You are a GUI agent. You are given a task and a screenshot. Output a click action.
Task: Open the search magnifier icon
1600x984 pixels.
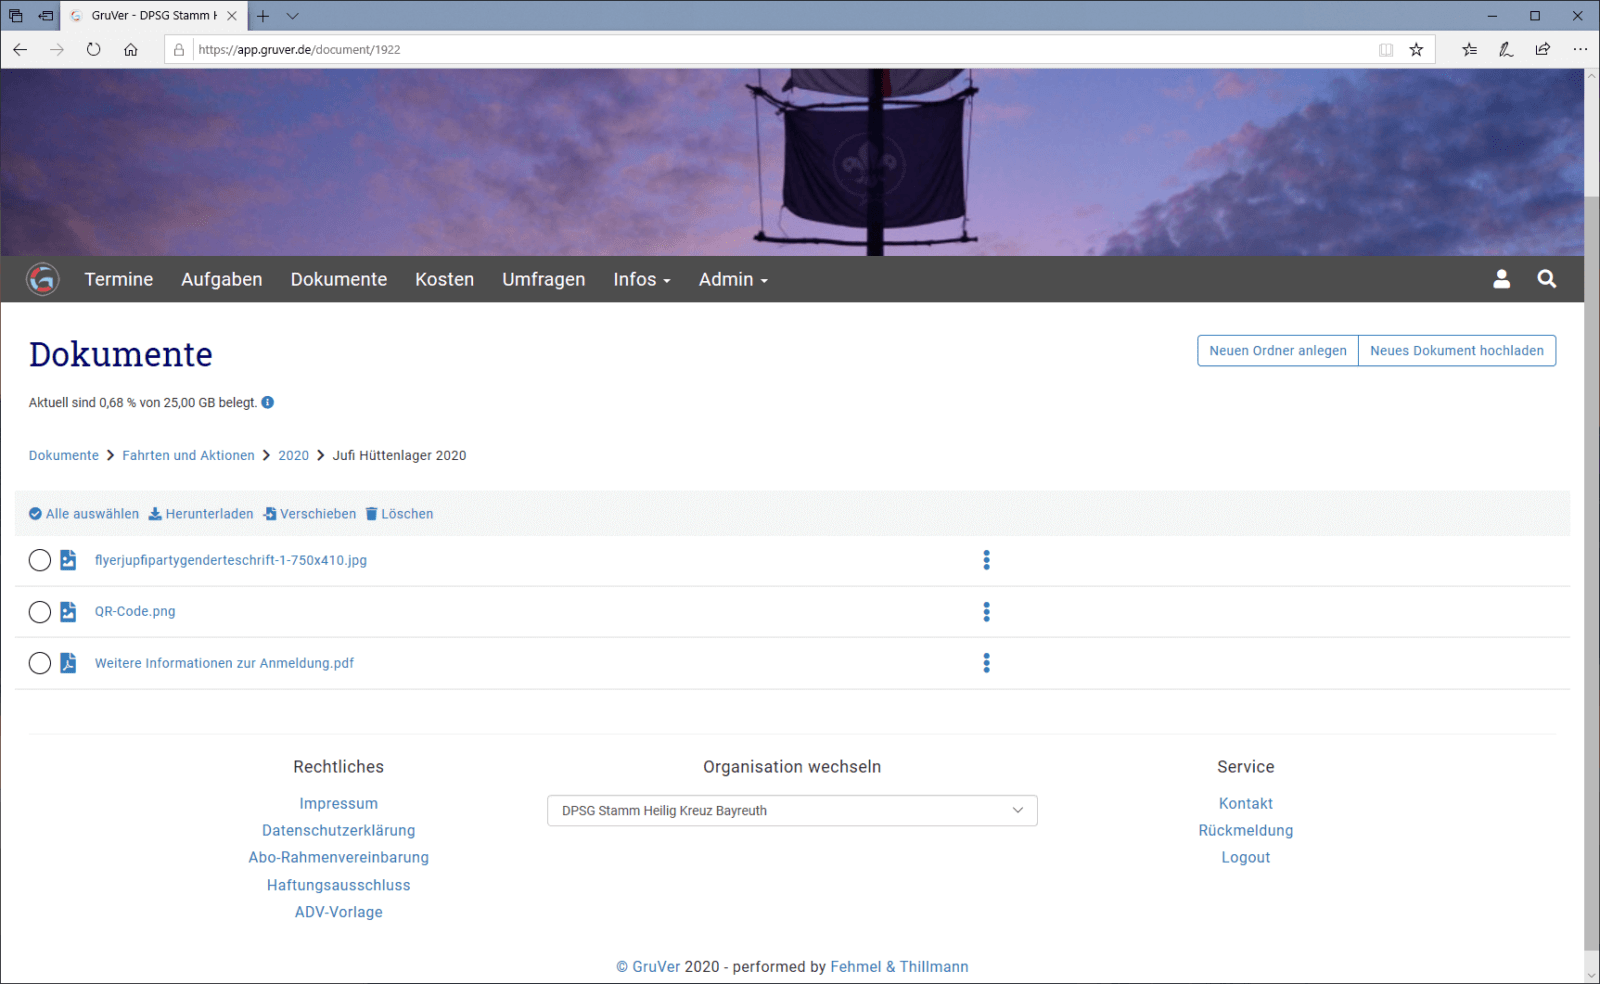1546,279
